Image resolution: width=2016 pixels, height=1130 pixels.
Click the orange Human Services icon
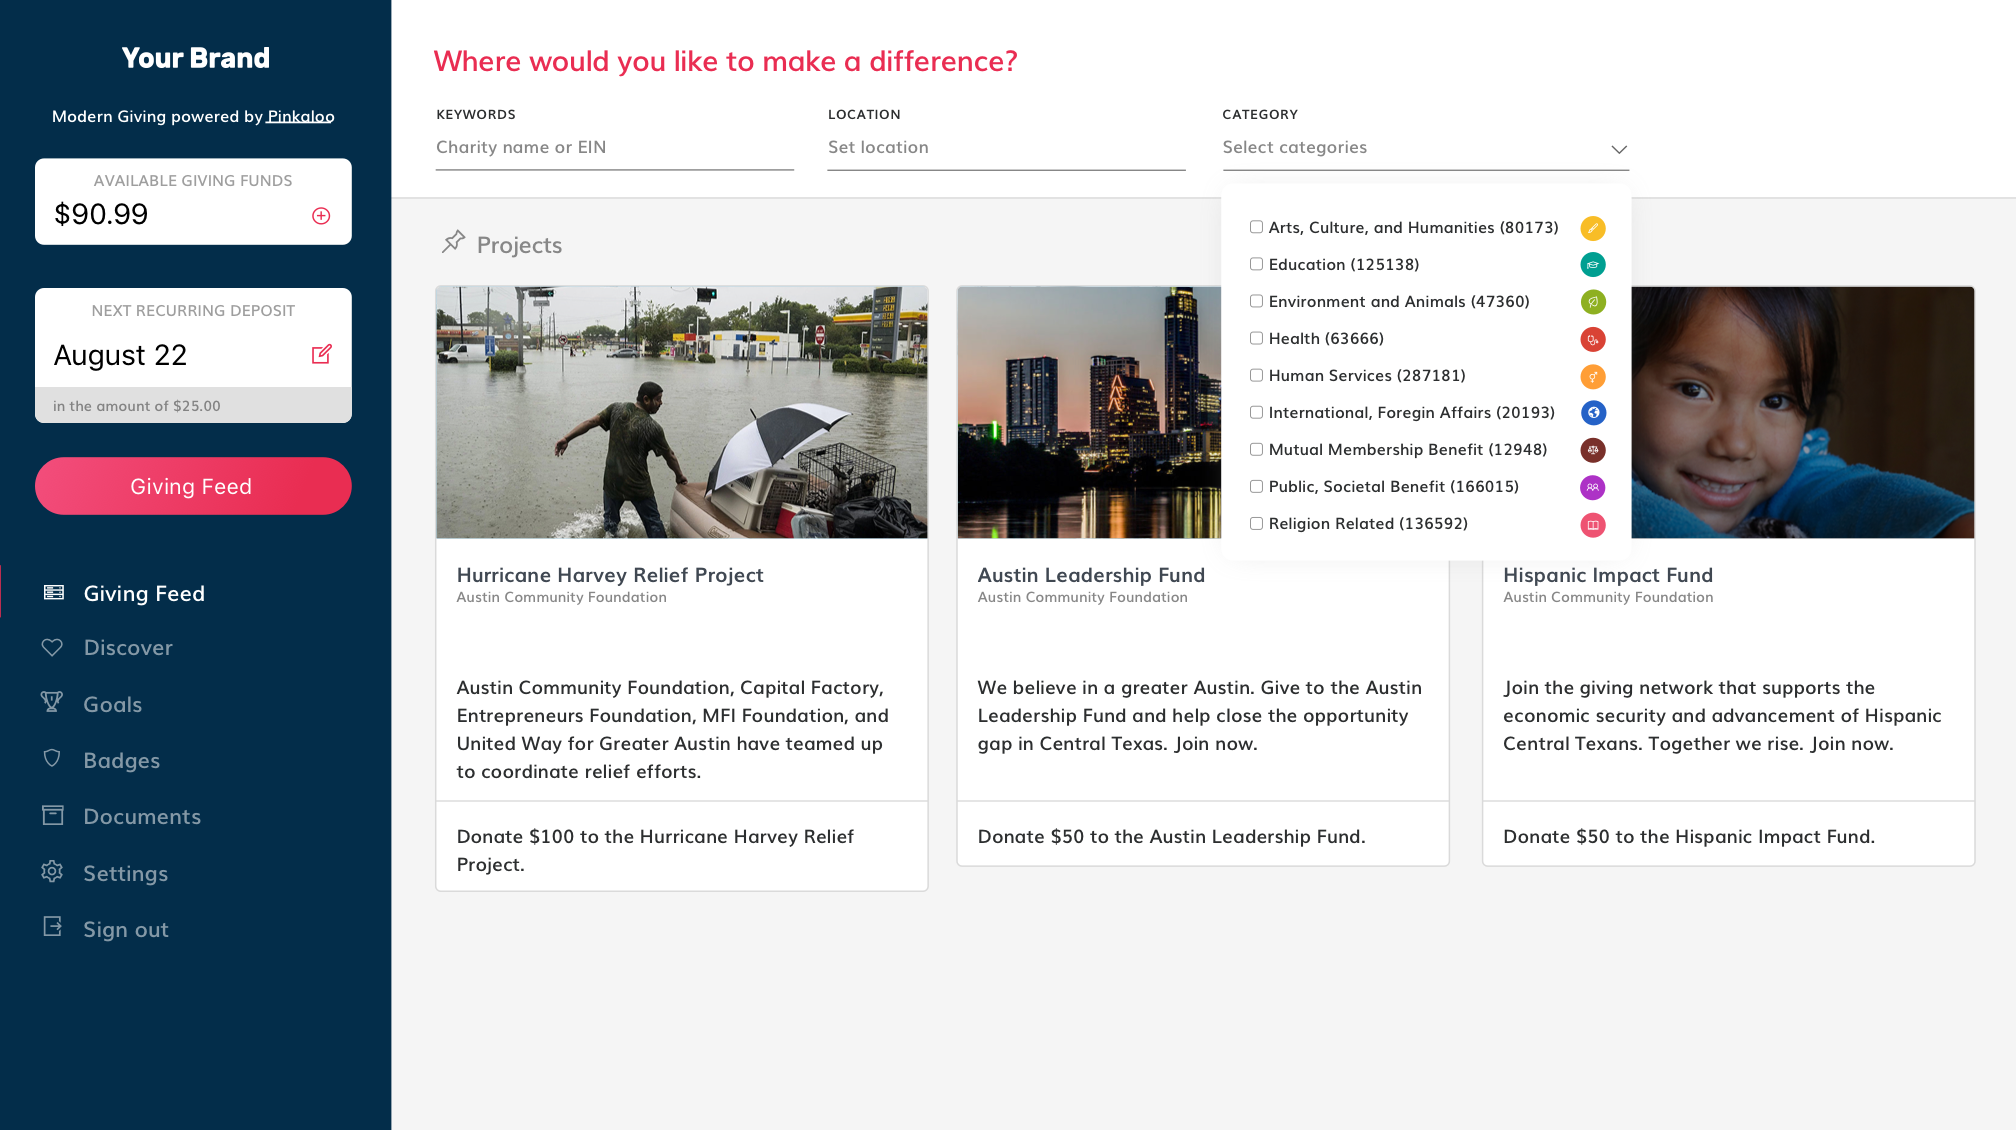(x=1593, y=377)
